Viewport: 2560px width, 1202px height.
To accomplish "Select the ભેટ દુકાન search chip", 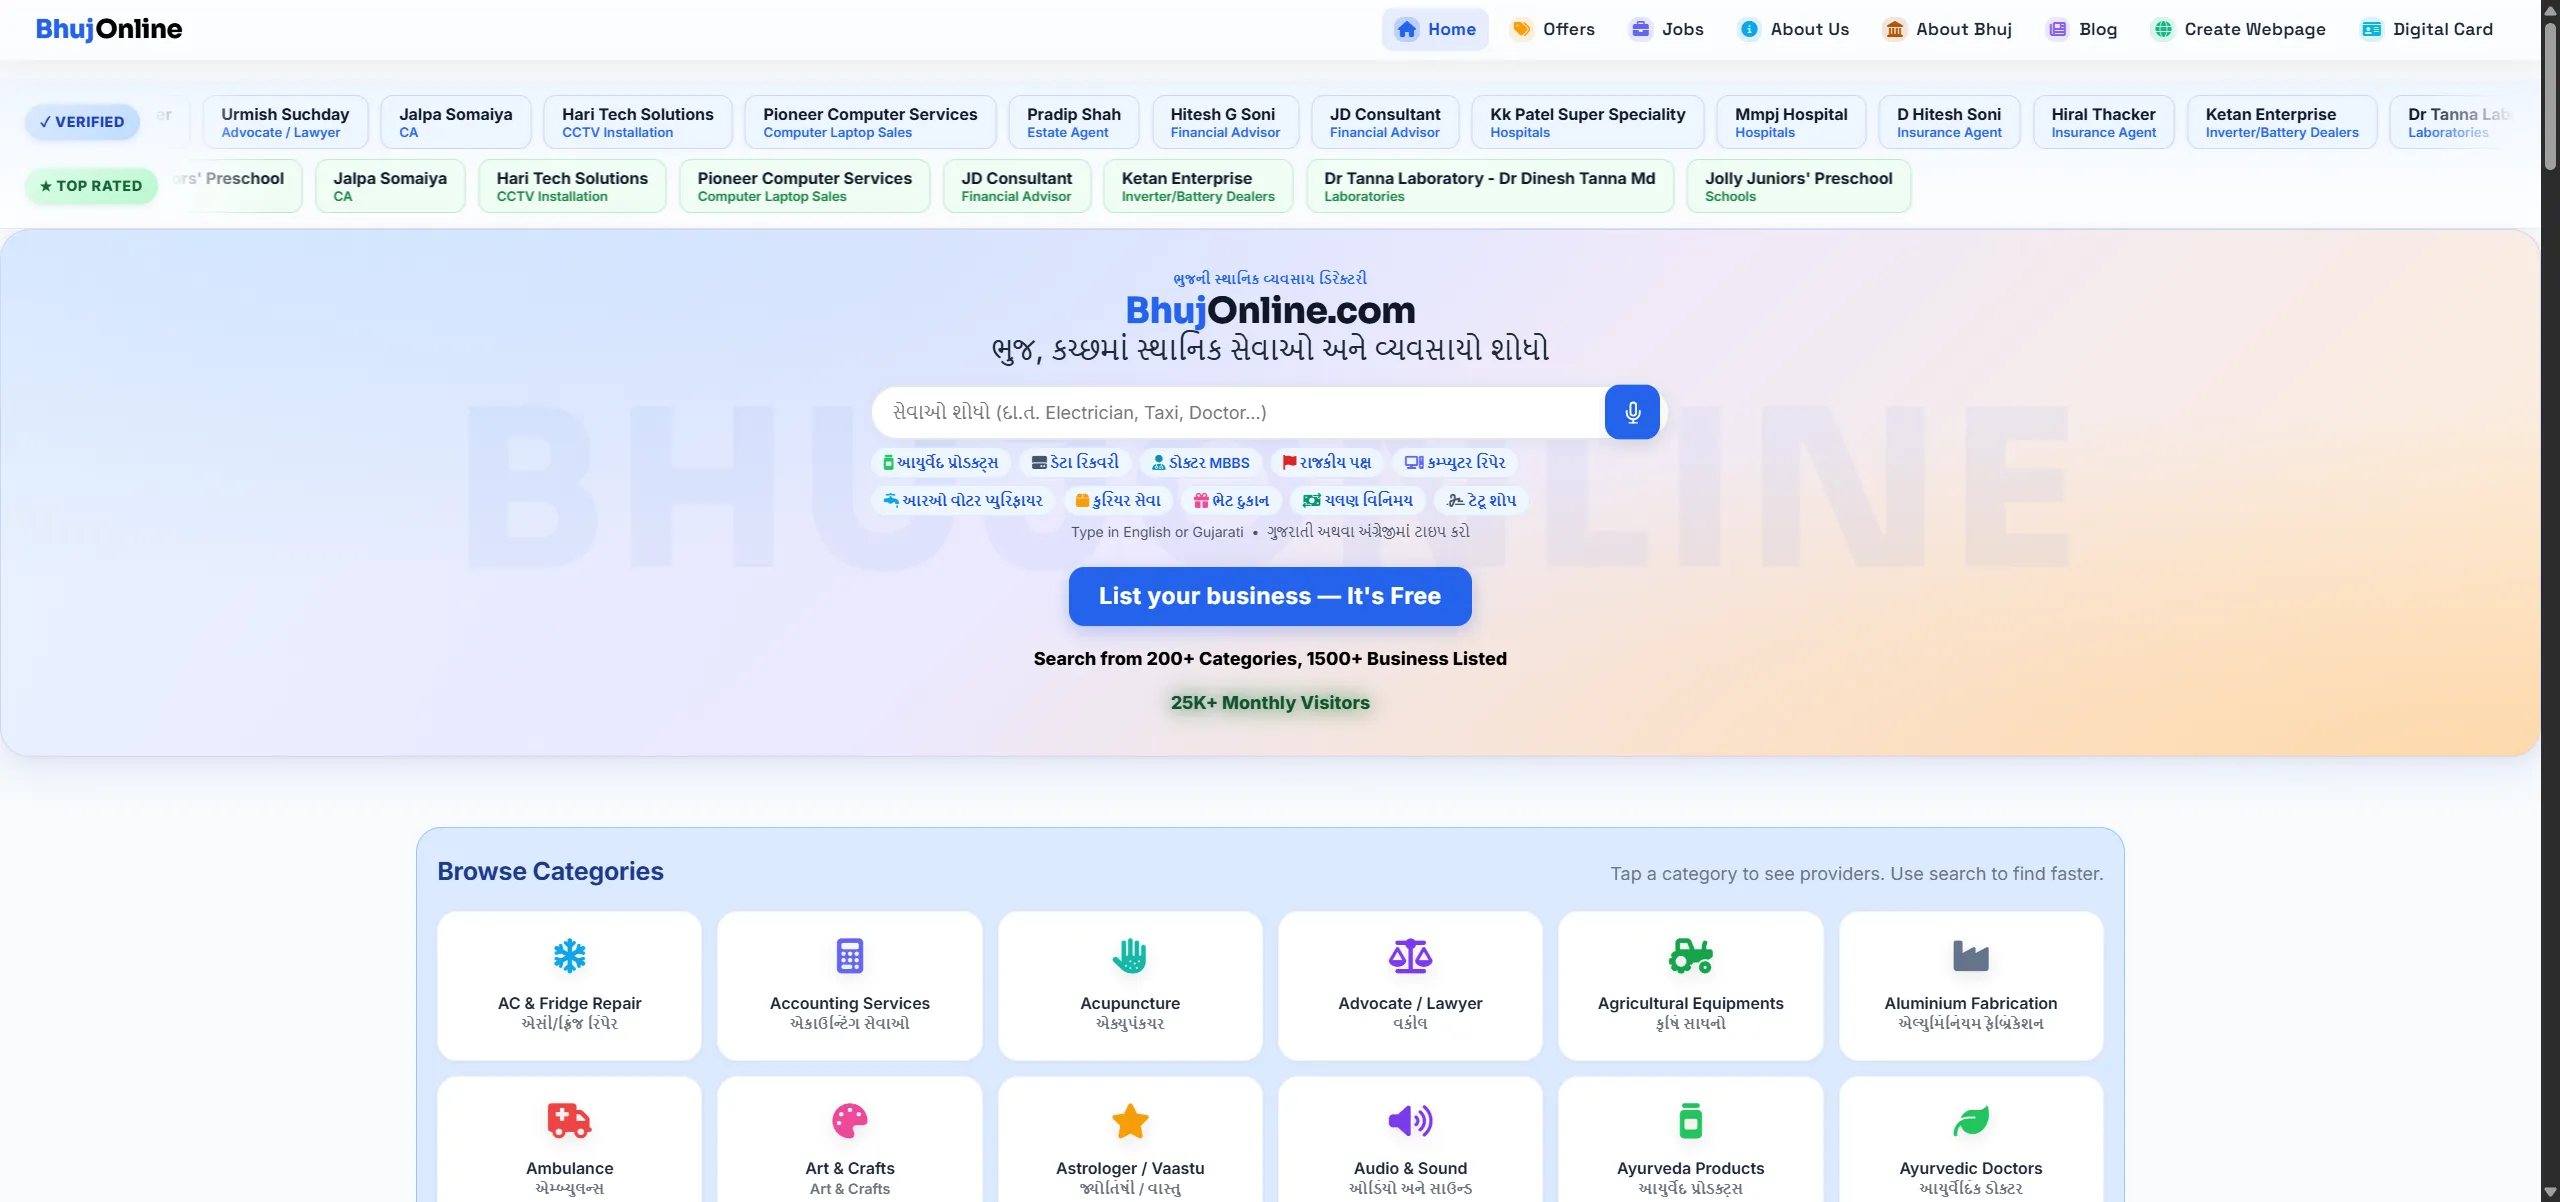I will coord(1231,500).
